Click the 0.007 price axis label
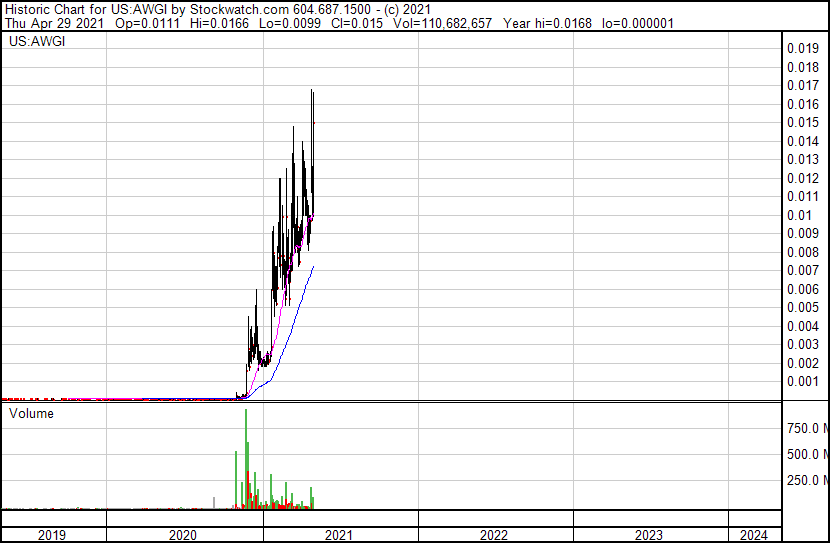 pos(803,270)
